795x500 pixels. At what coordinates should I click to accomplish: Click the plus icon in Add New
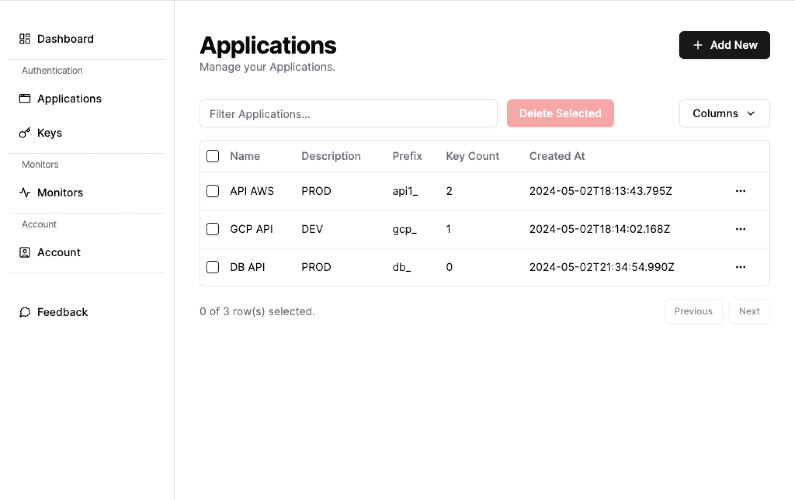[x=698, y=45]
